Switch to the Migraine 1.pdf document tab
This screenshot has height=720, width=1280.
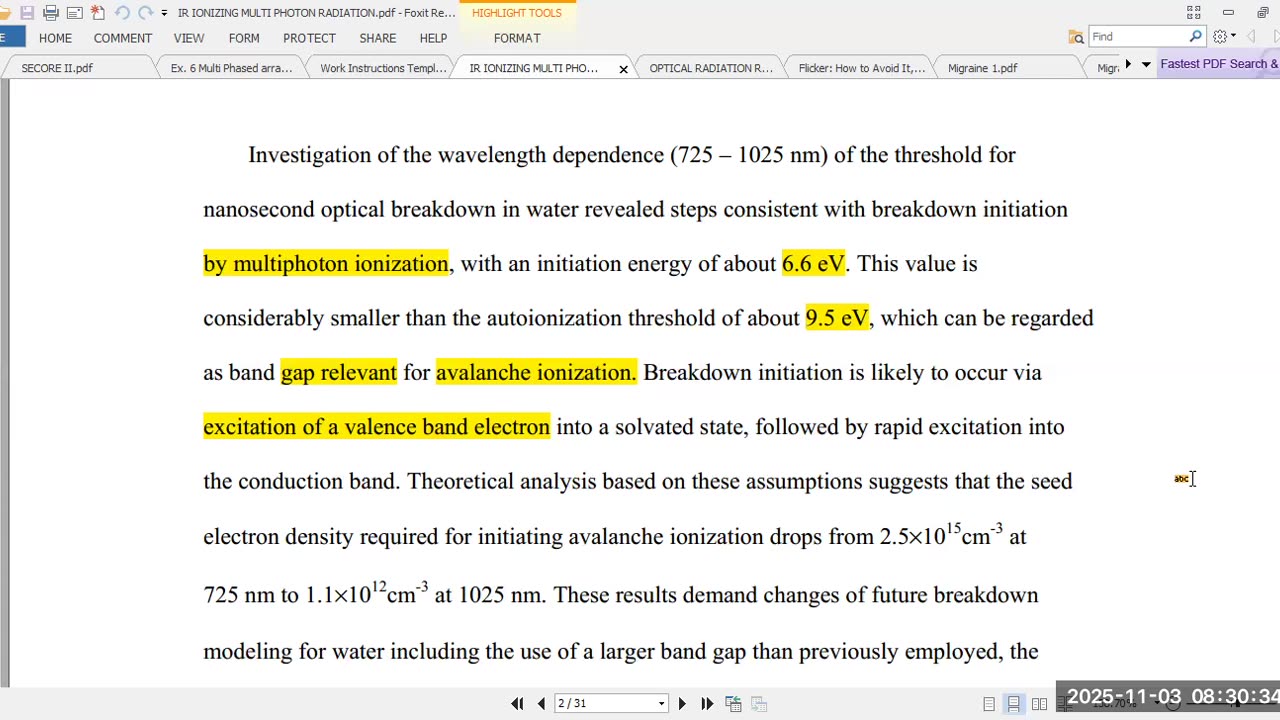[x=1009, y=68]
